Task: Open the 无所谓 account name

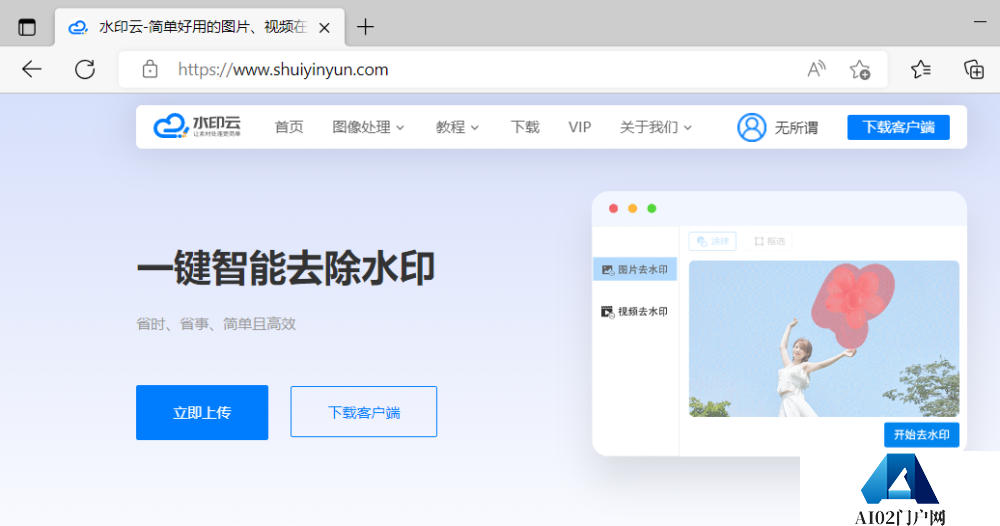Action: (797, 128)
